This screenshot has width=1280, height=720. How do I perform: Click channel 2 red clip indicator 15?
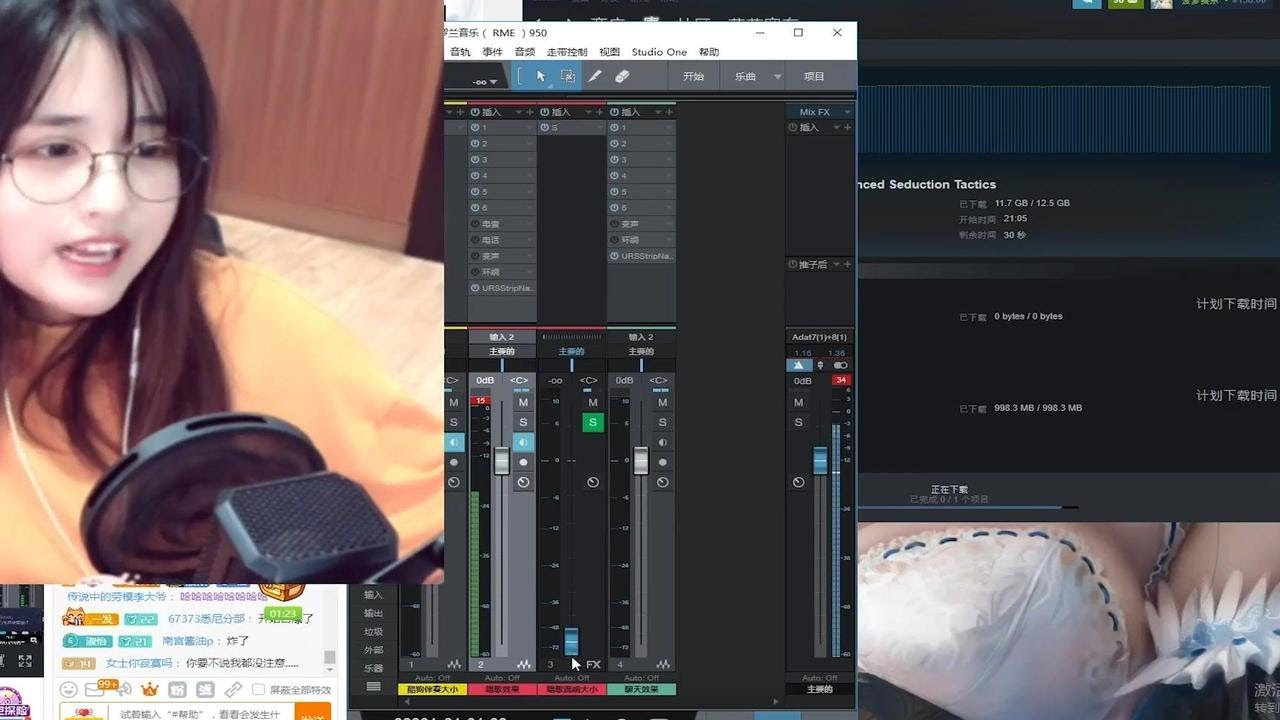coord(481,400)
